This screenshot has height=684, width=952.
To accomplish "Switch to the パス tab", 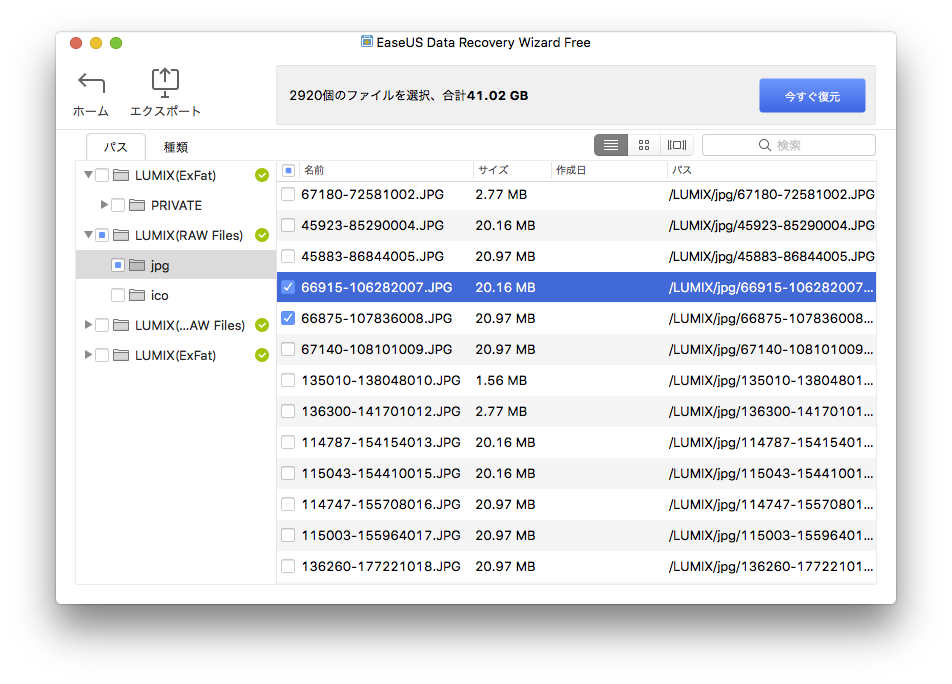I will (116, 147).
